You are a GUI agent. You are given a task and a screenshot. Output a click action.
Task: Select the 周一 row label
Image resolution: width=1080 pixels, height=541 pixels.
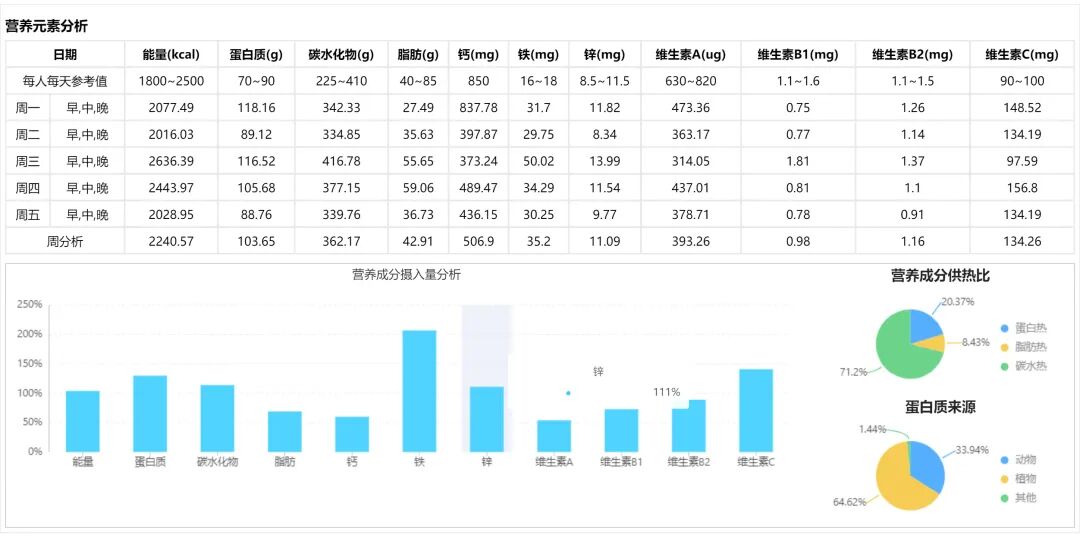(28, 108)
